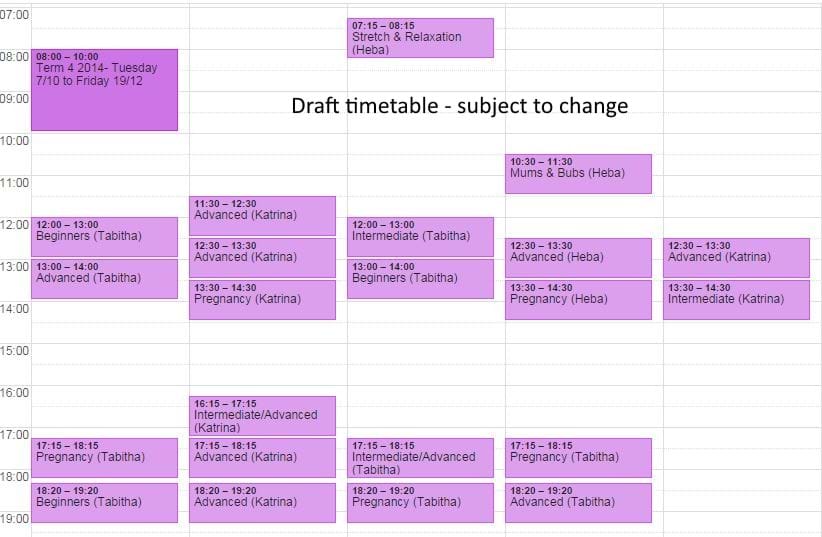Screen dimensions: 822x537
Task: Open the 12:00 Intermediate (Tabitha) event
Action: [x=420, y=237]
